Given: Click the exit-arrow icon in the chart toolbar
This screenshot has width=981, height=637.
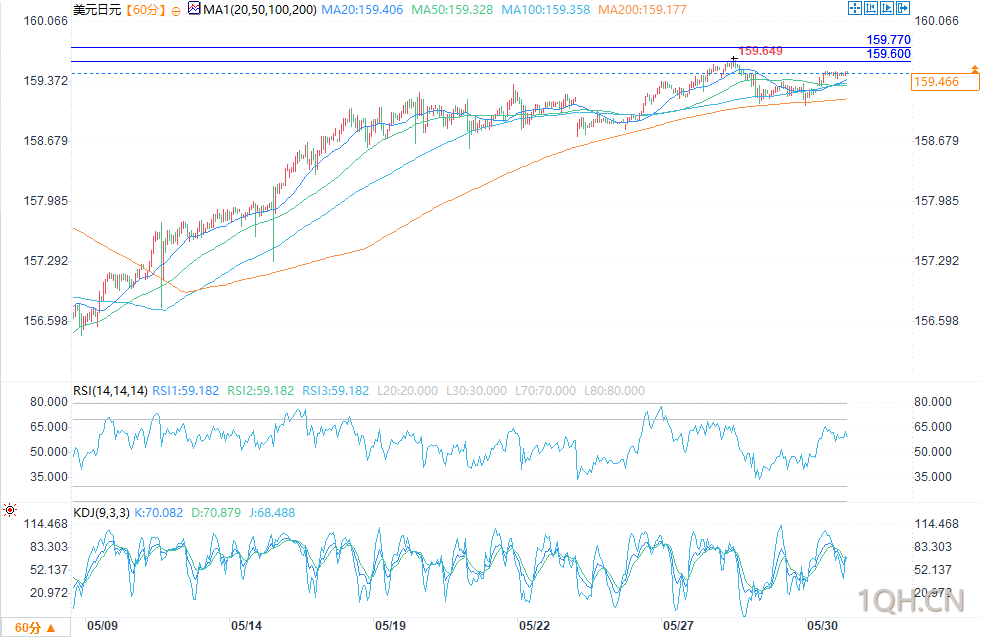Looking at the screenshot, I should tap(903, 8).
